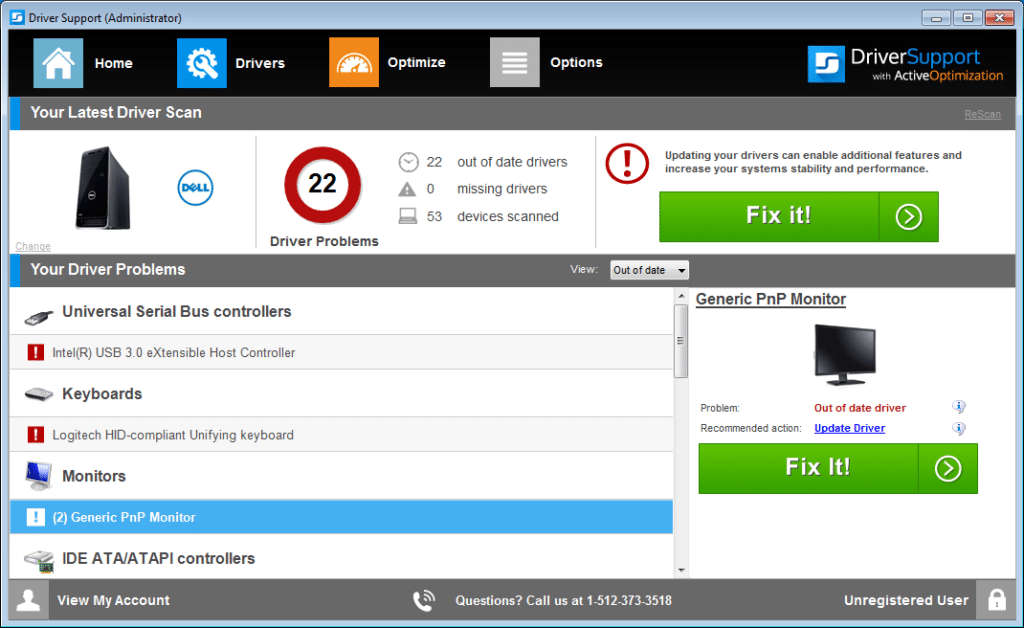Open the View filter dropdown
This screenshot has width=1024, height=628.
point(649,270)
